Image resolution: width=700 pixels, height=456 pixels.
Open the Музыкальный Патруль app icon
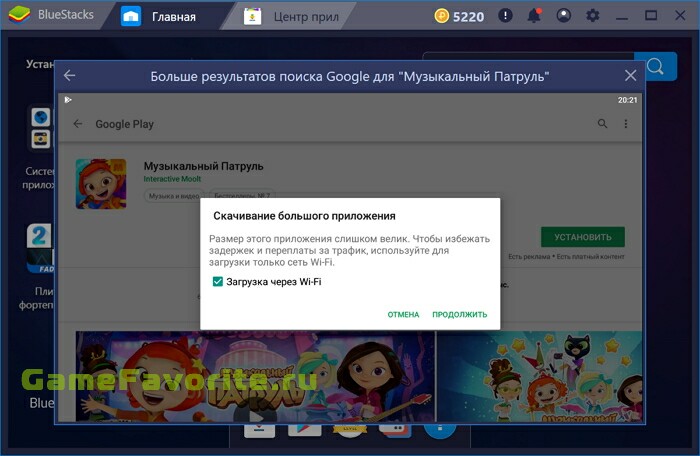click(101, 184)
